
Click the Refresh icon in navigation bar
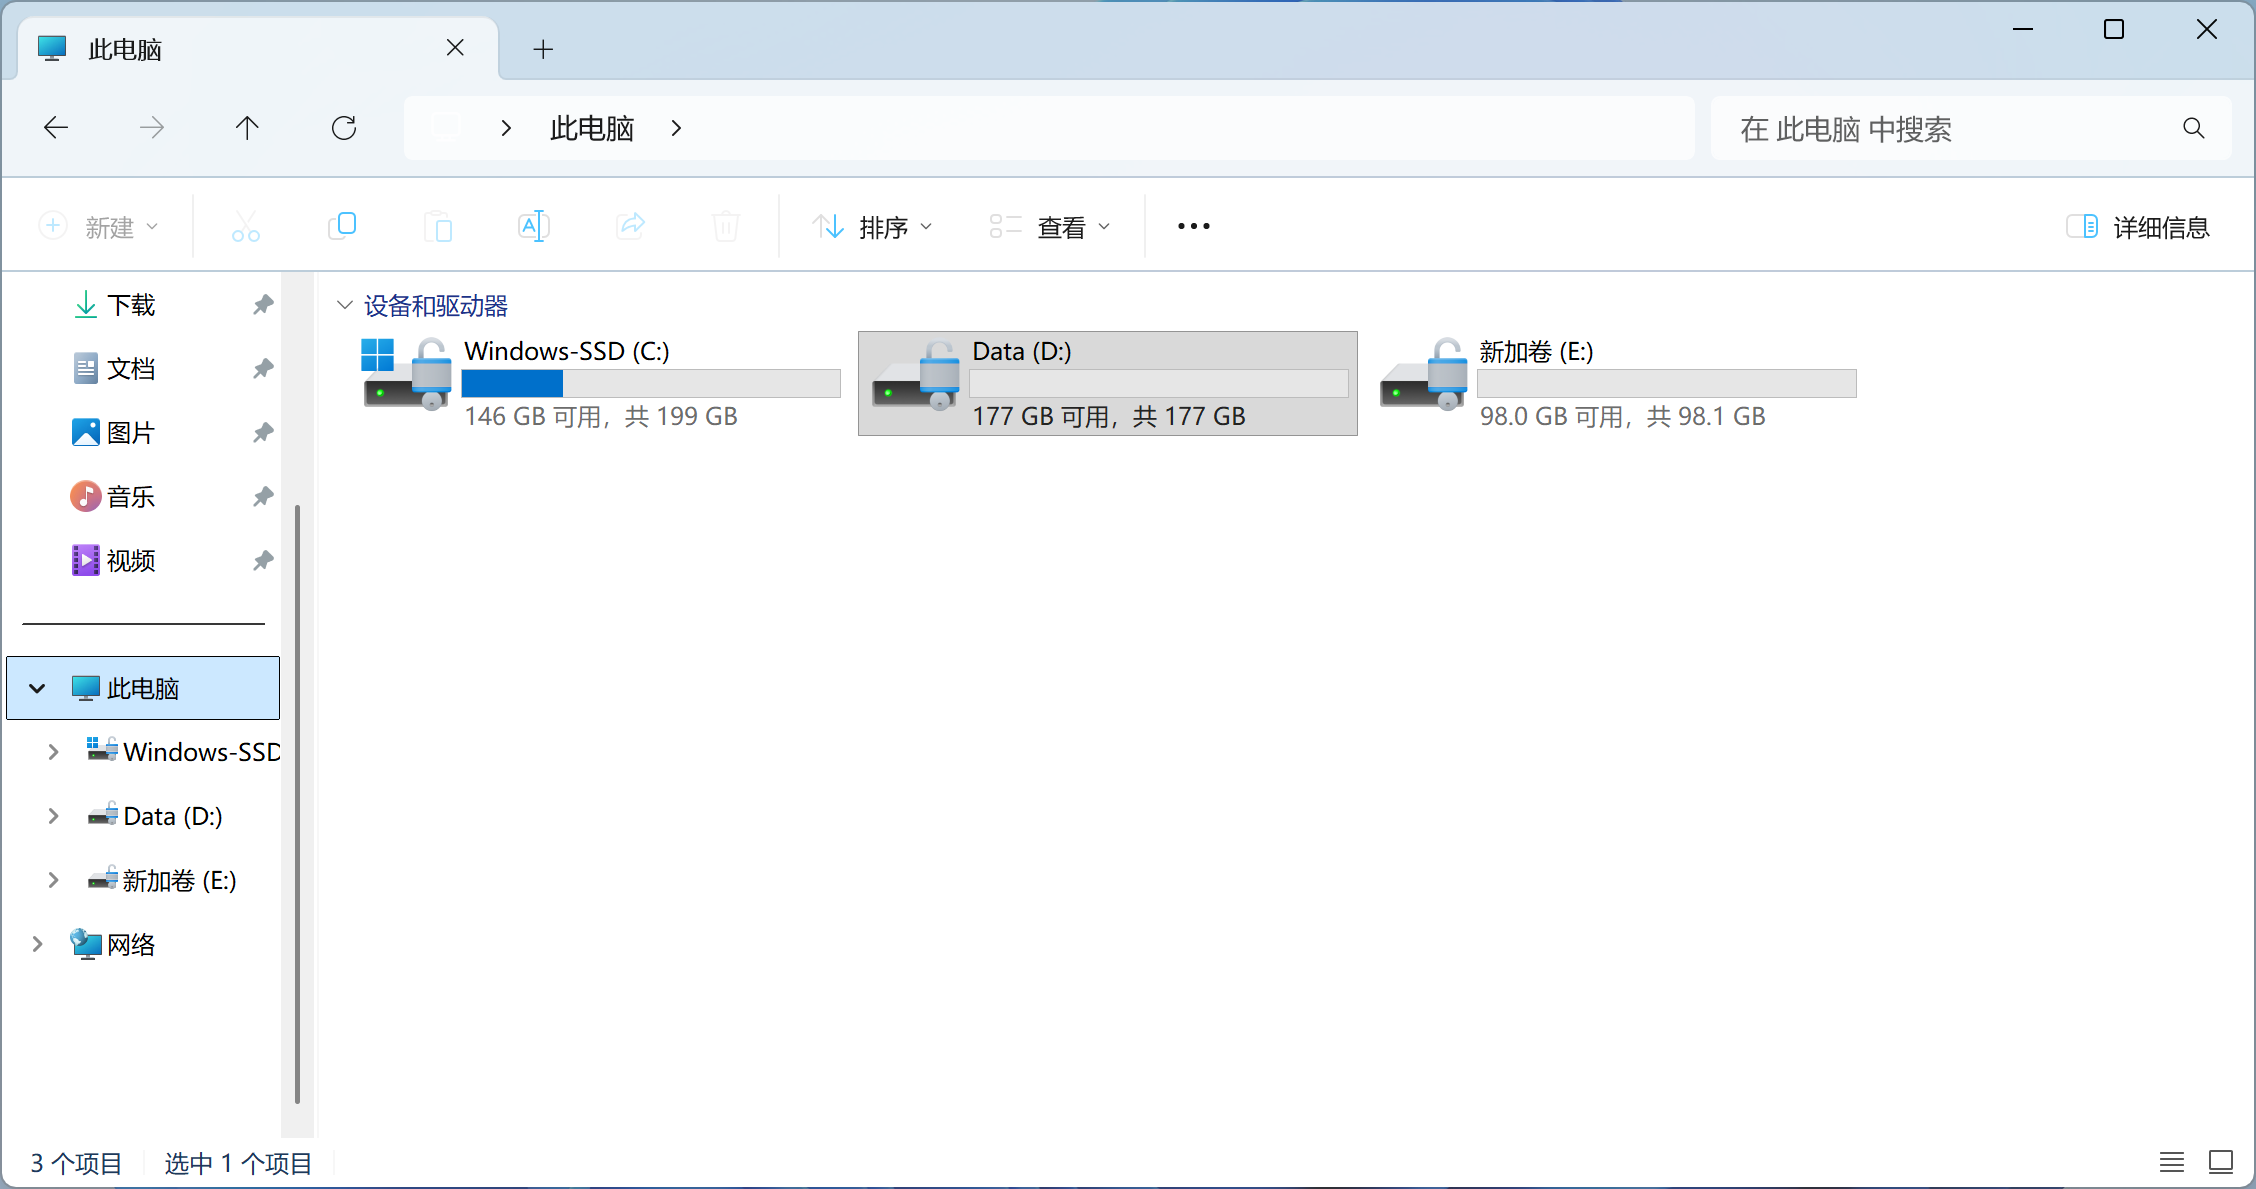[x=344, y=128]
